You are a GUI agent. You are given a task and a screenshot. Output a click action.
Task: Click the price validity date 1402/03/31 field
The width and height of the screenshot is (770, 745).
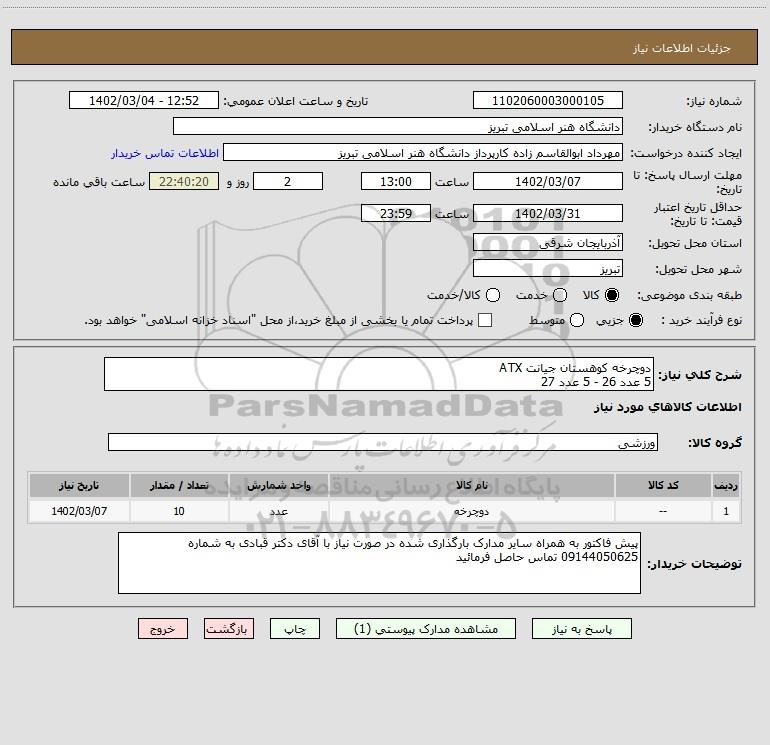coord(548,213)
